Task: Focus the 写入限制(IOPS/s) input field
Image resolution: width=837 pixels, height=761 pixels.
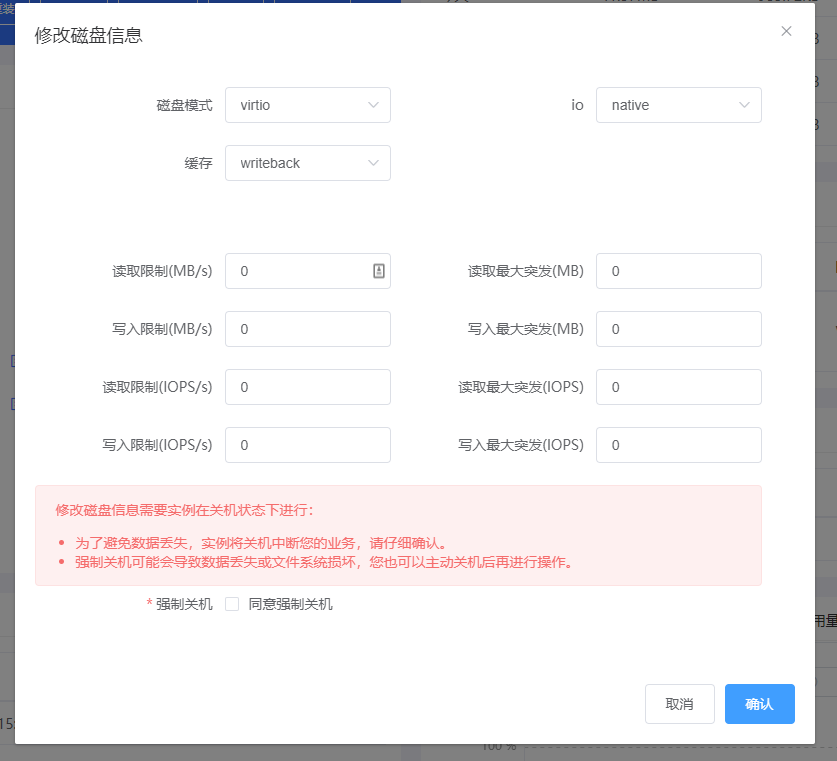Action: (307, 445)
